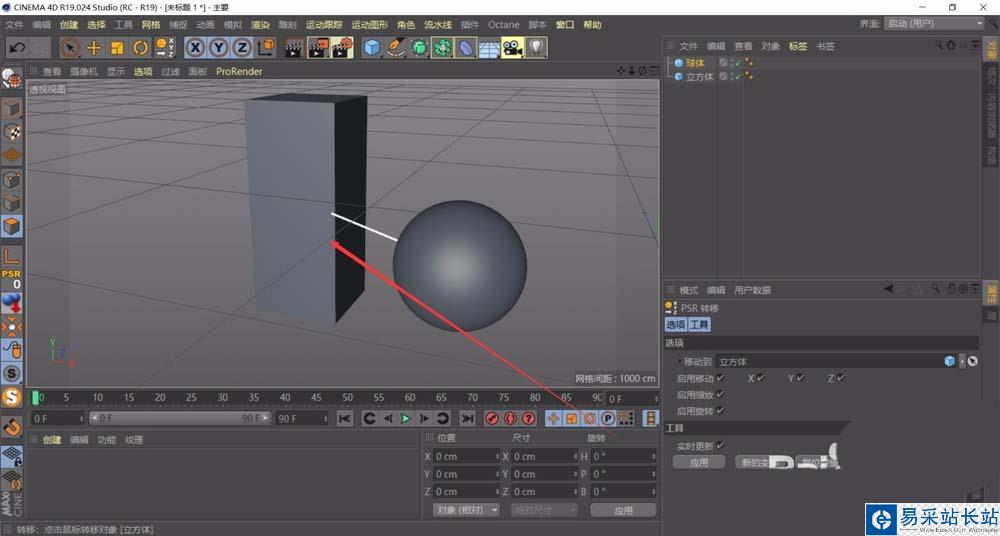Disable the 启用移动 checkbox
The height and width of the screenshot is (536, 1000).
coord(720,378)
